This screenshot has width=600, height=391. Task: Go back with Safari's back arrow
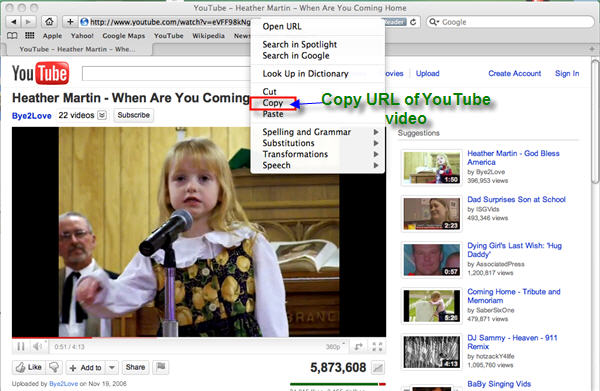click(x=14, y=22)
